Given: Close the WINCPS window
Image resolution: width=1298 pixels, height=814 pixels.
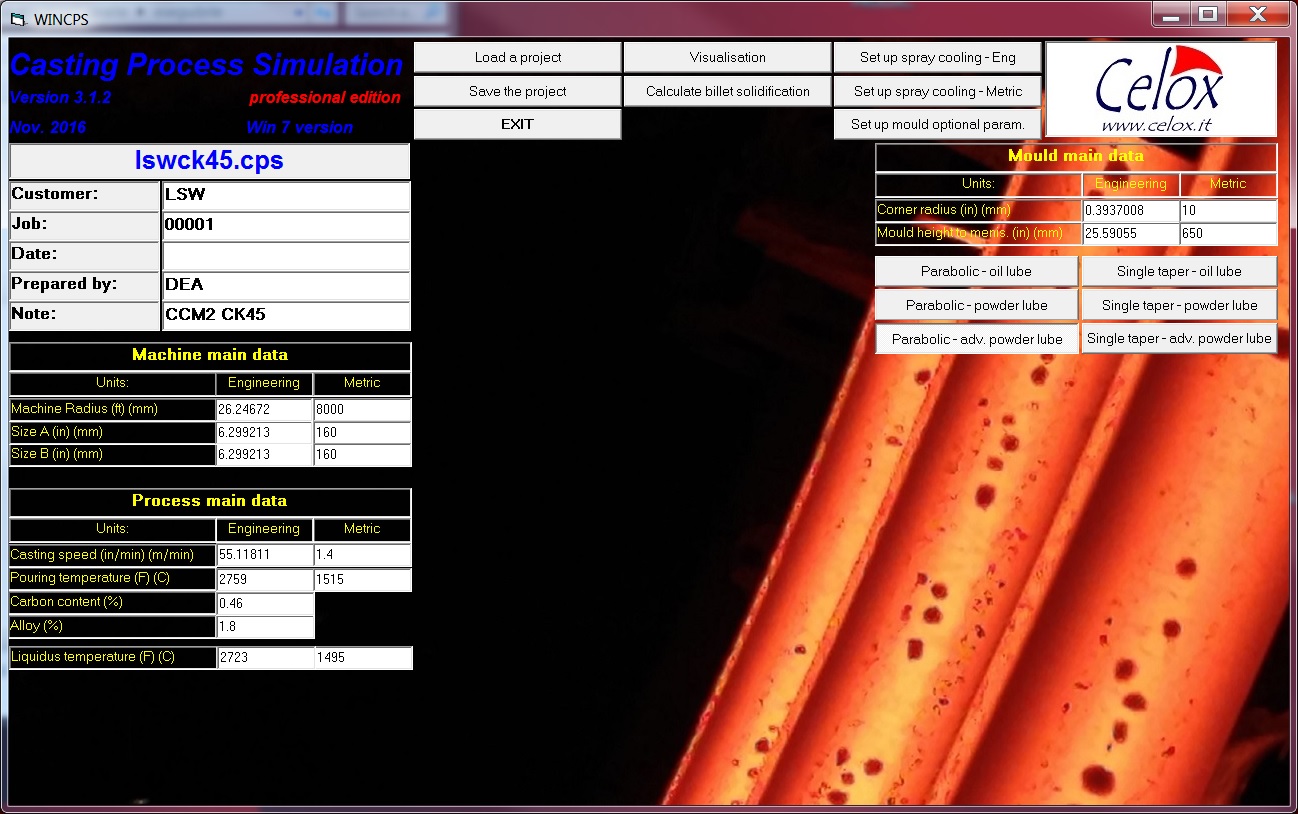Looking at the screenshot, I should pos(1258,14).
